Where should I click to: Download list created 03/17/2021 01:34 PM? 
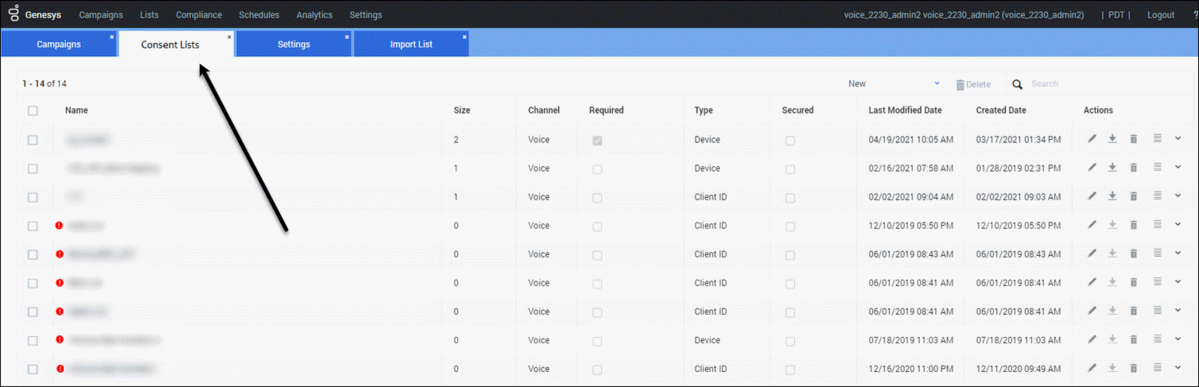[x=1113, y=139]
